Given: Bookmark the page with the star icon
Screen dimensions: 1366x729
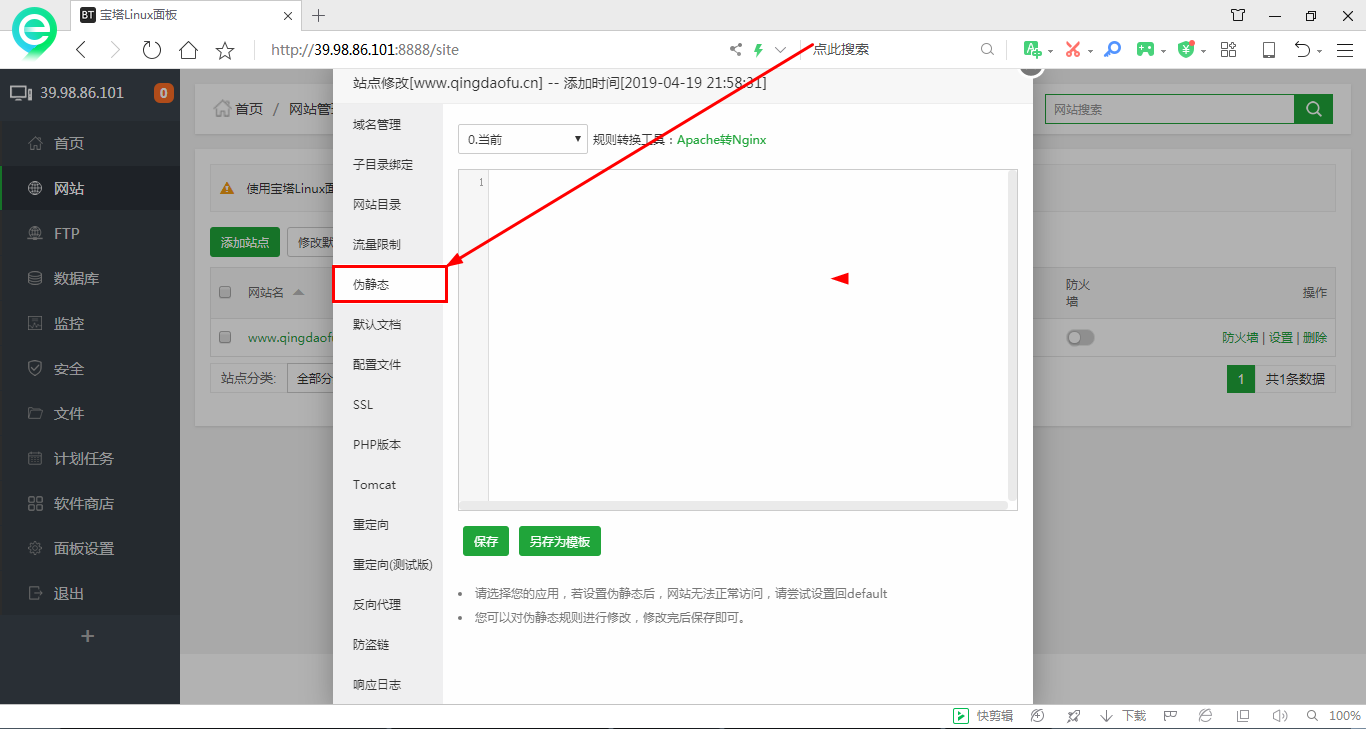Looking at the screenshot, I should 225,49.
